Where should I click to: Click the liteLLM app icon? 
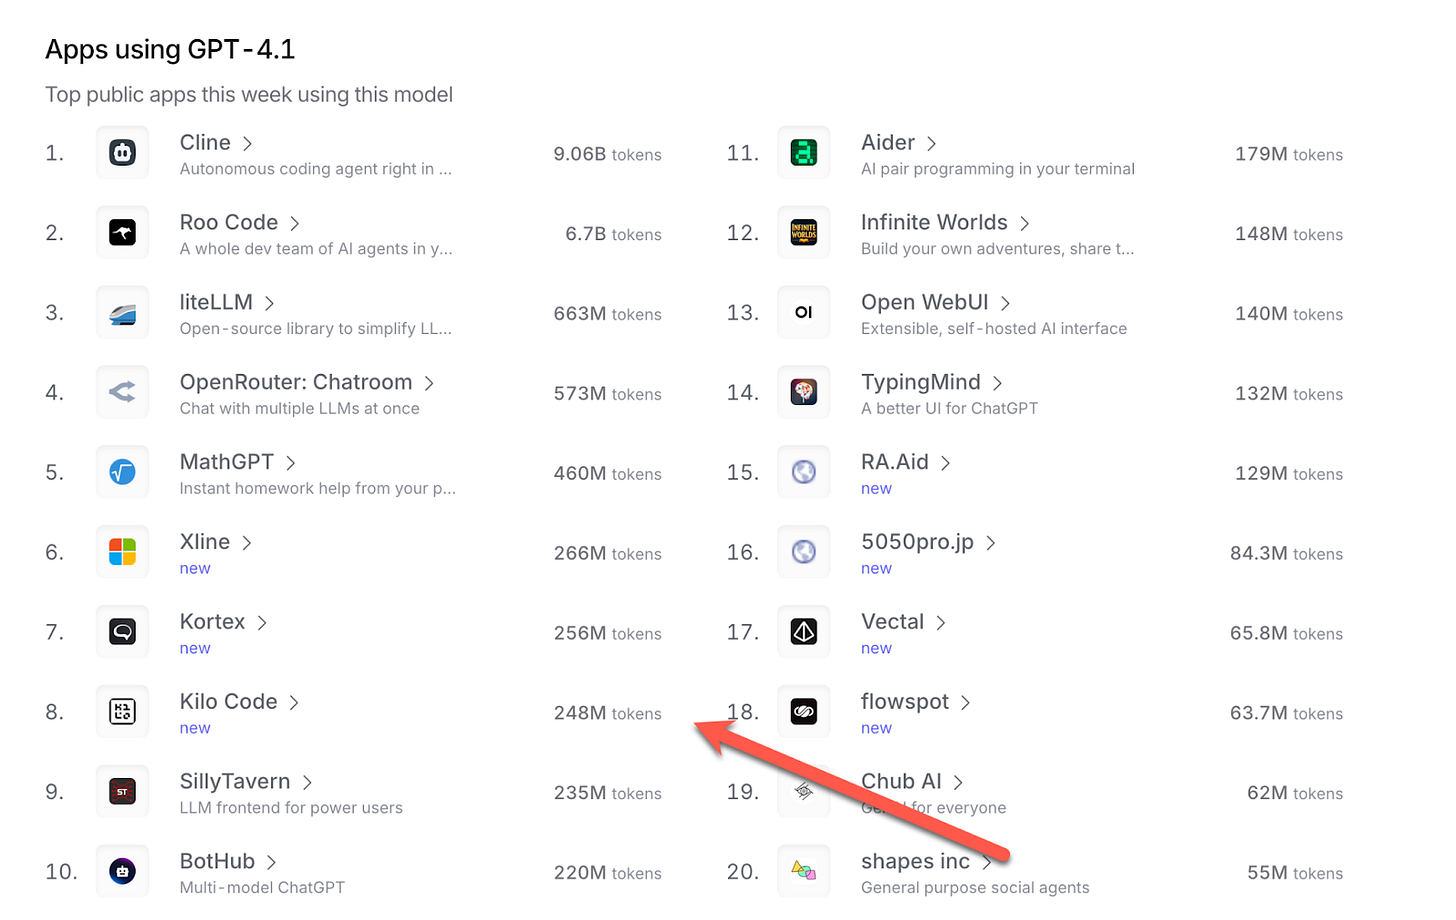(x=122, y=313)
